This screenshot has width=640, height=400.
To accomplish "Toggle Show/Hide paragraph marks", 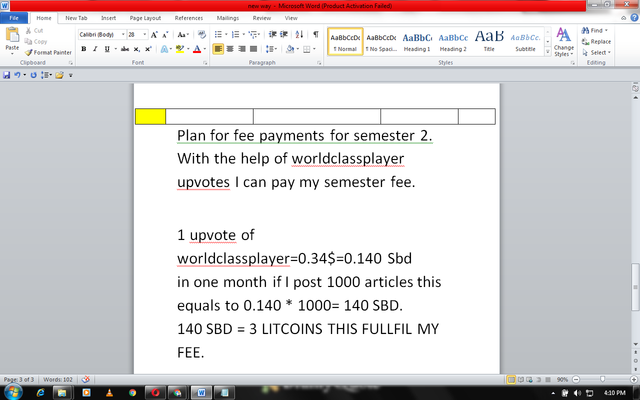I will [316, 34].
